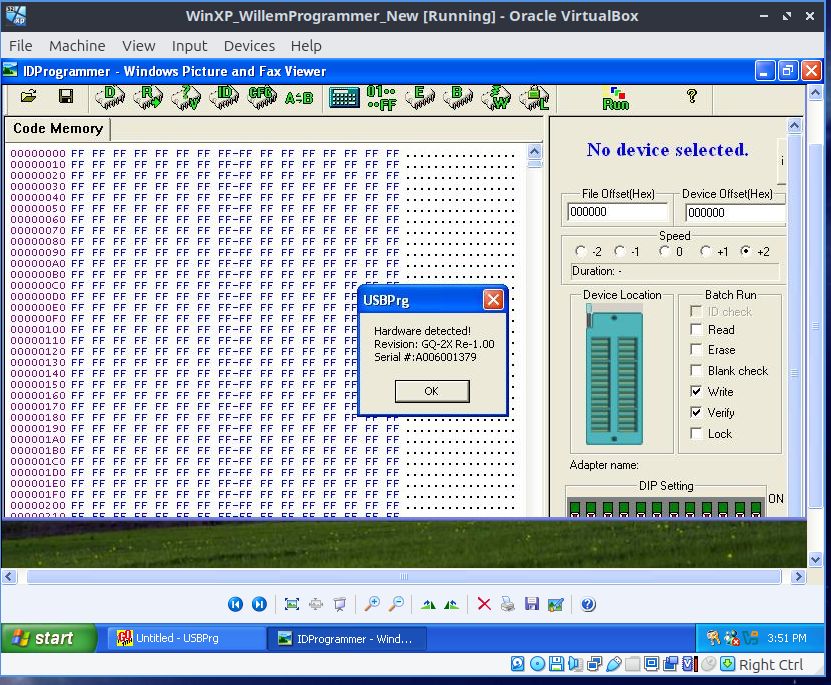The image size is (831, 685).
Task: Start slide show with the projector screen icon
Action: click(340, 604)
